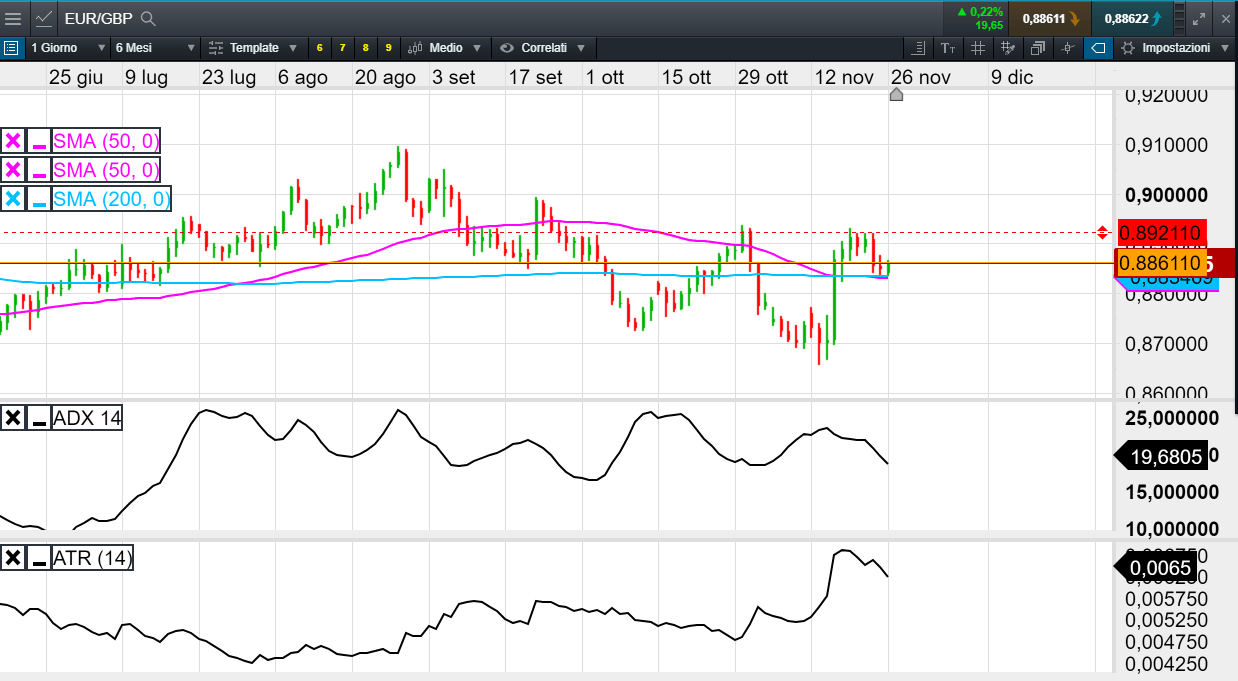Viewport: 1238px width, 681px height.
Task: Minimize the ATR (14) indicator panel
Action: [39, 558]
